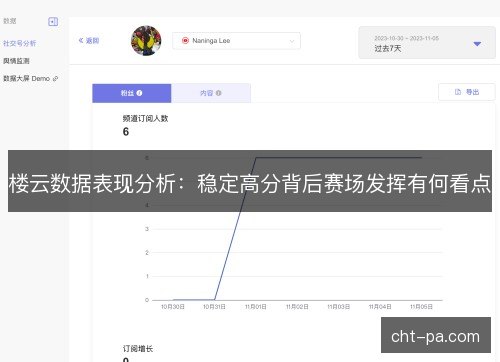Click the 数据 sidebar header text
500x362 pixels.
tap(10, 21)
